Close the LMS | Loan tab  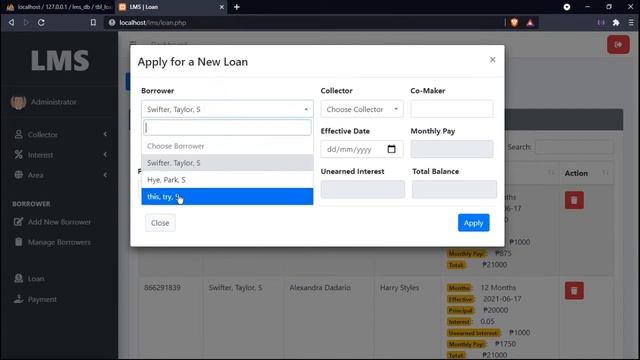(x=222, y=7)
